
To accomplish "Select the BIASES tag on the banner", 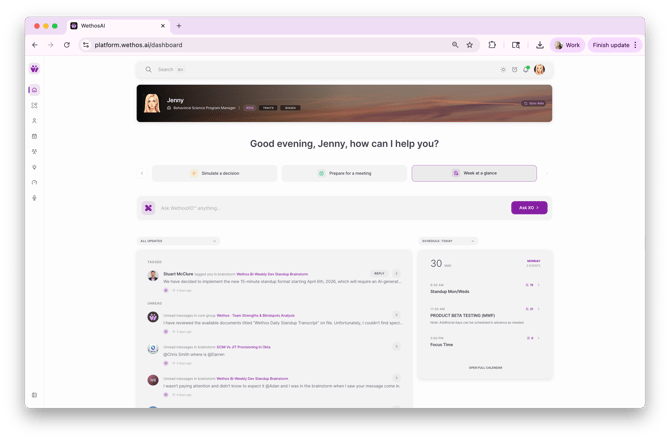I will tap(290, 108).
